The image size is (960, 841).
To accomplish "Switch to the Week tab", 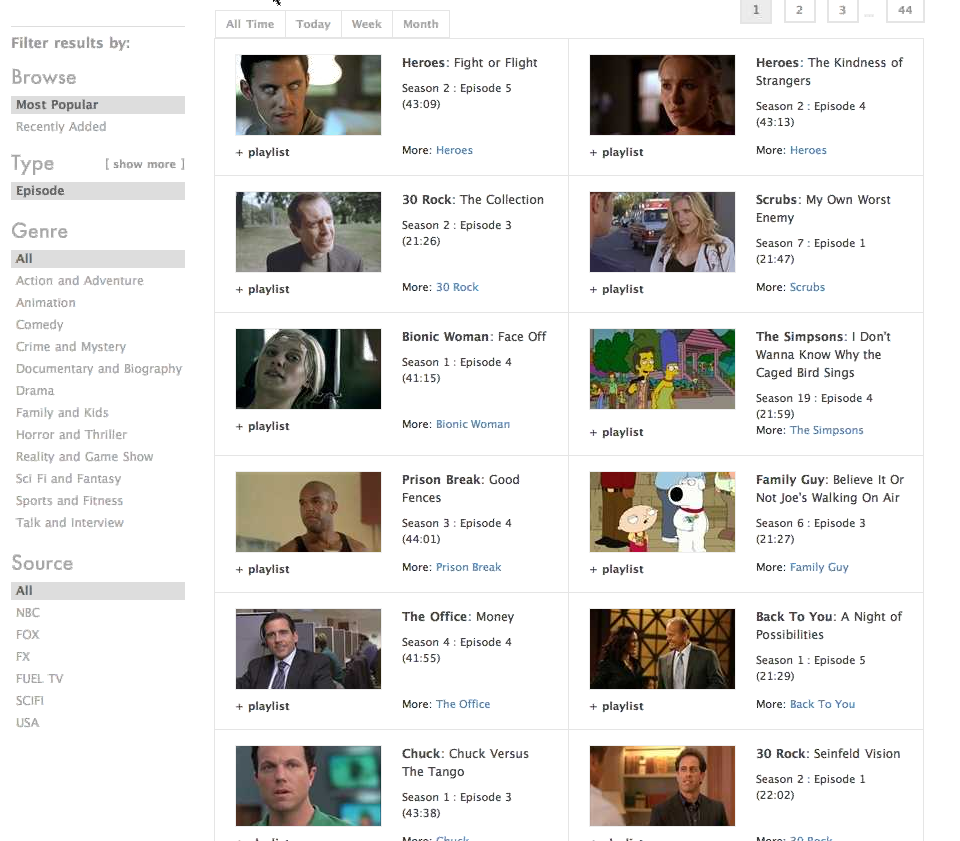I will point(366,24).
